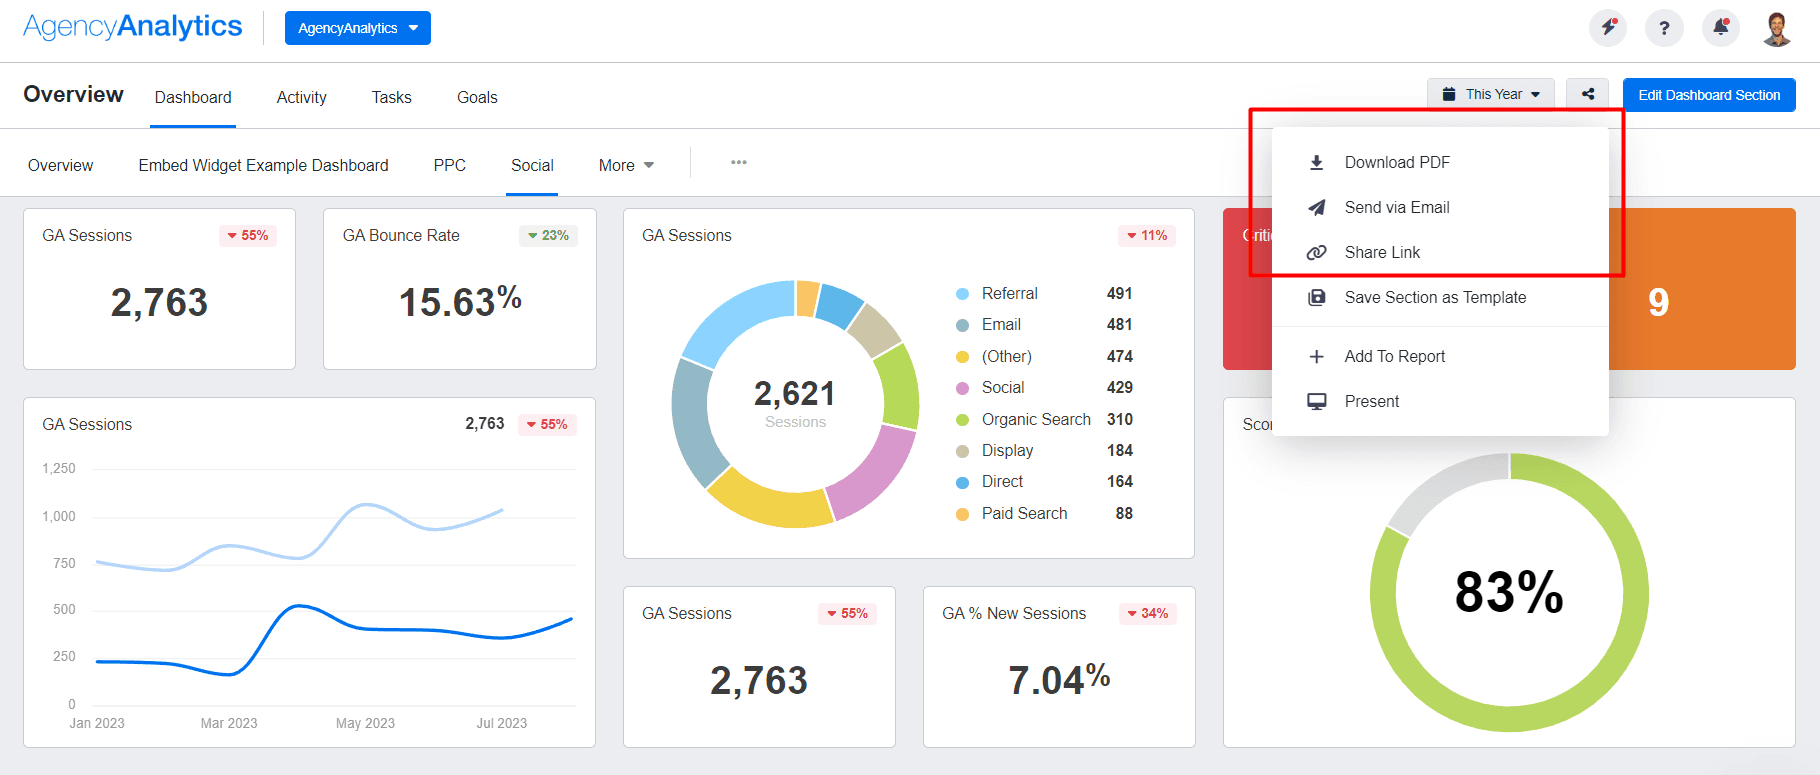Click the paper plane email icon
The height and width of the screenshot is (775, 1820).
(x=1317, y=207)
